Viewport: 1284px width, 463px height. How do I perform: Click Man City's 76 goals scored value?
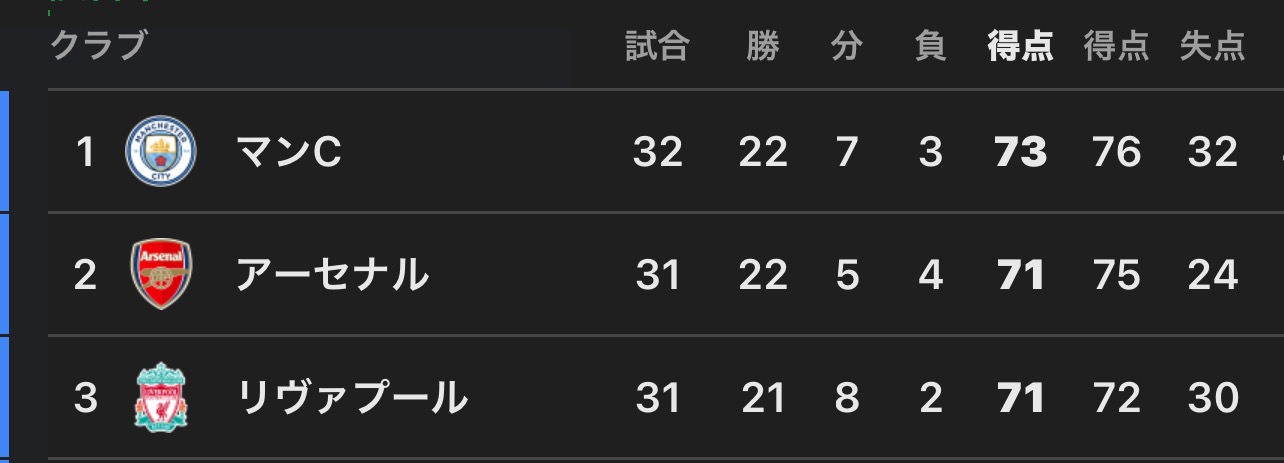point(1116,152)
